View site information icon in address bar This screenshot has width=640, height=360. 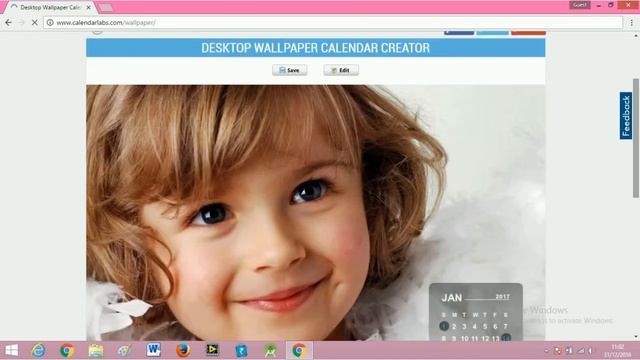(x=50, y=23)
